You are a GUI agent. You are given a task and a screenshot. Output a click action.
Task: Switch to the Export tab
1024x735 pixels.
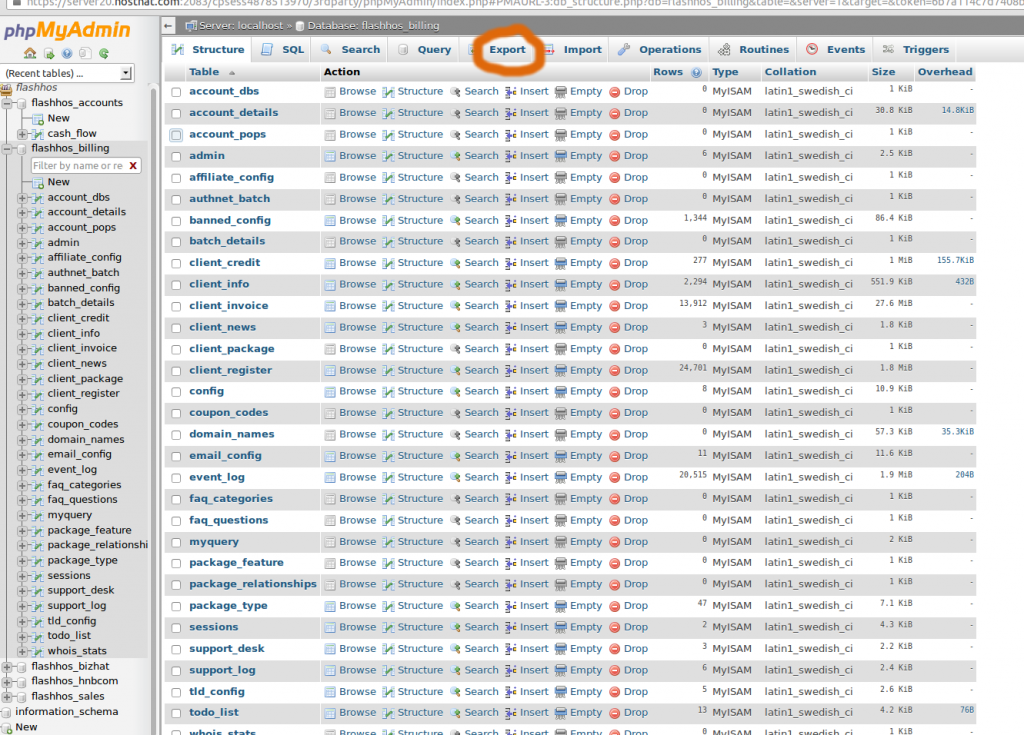click(x=506, y=48)
